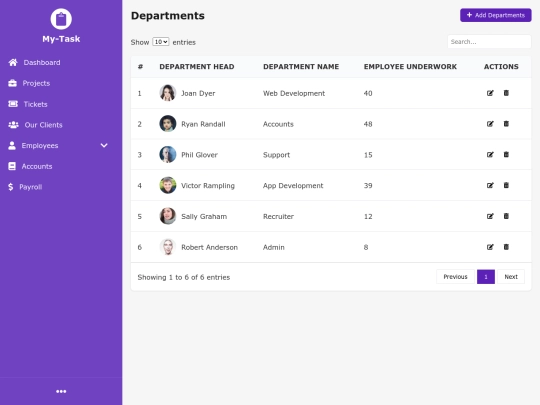
Task: Delete the Ryan Randall department row
Action: tap(506, 124)
